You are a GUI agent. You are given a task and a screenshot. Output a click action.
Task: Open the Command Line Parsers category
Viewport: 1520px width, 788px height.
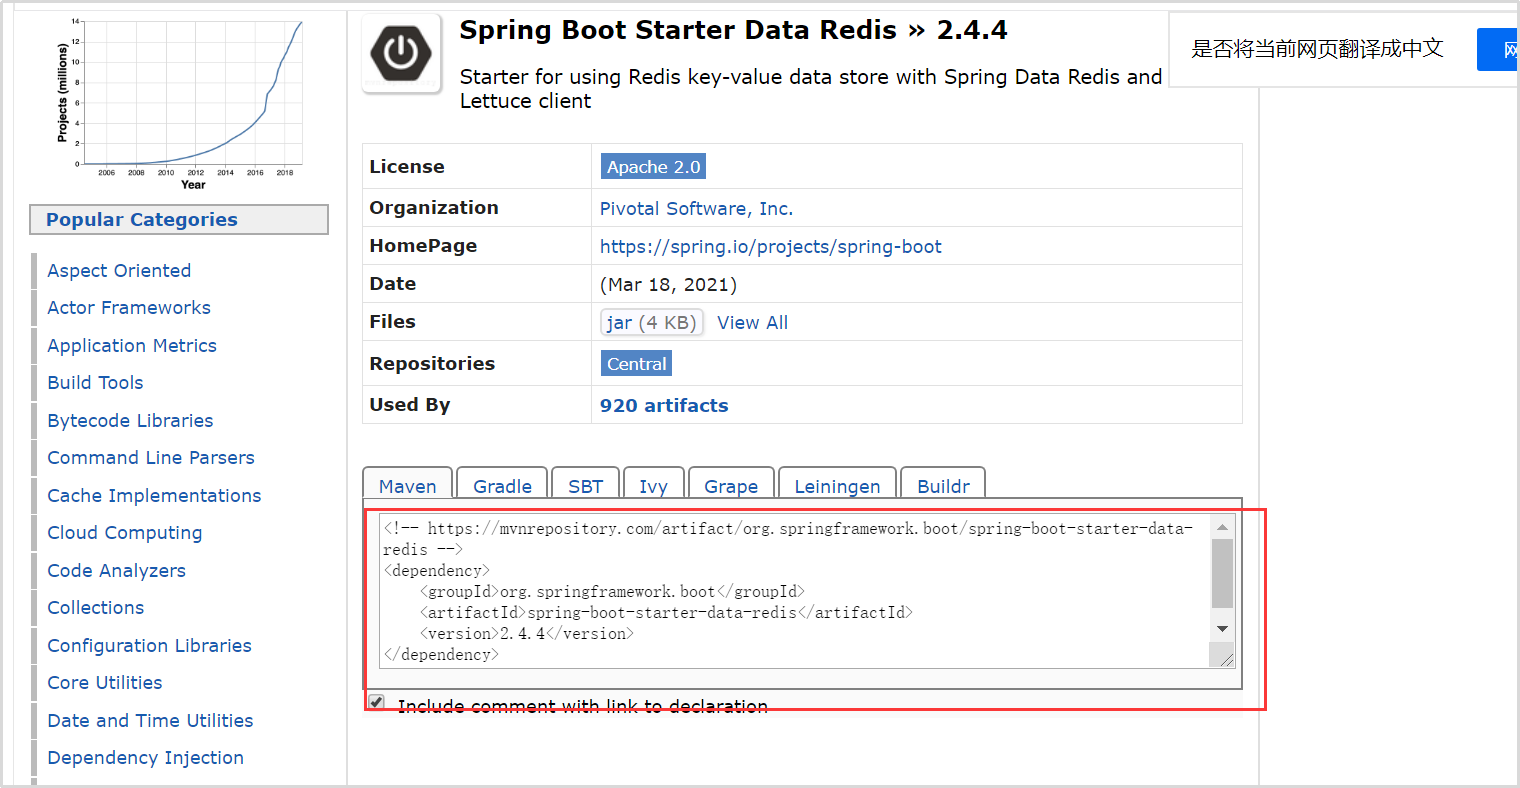click(x=151, y=457)
